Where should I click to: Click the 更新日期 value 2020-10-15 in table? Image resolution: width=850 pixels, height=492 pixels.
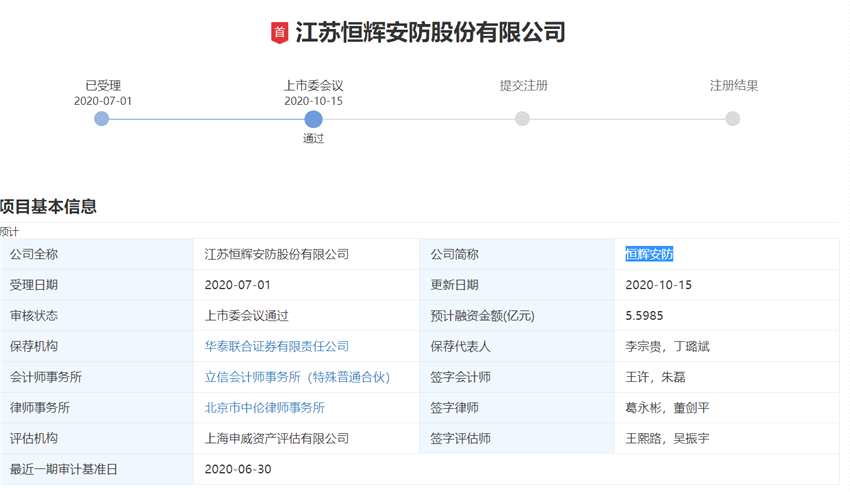pos(658,285)
